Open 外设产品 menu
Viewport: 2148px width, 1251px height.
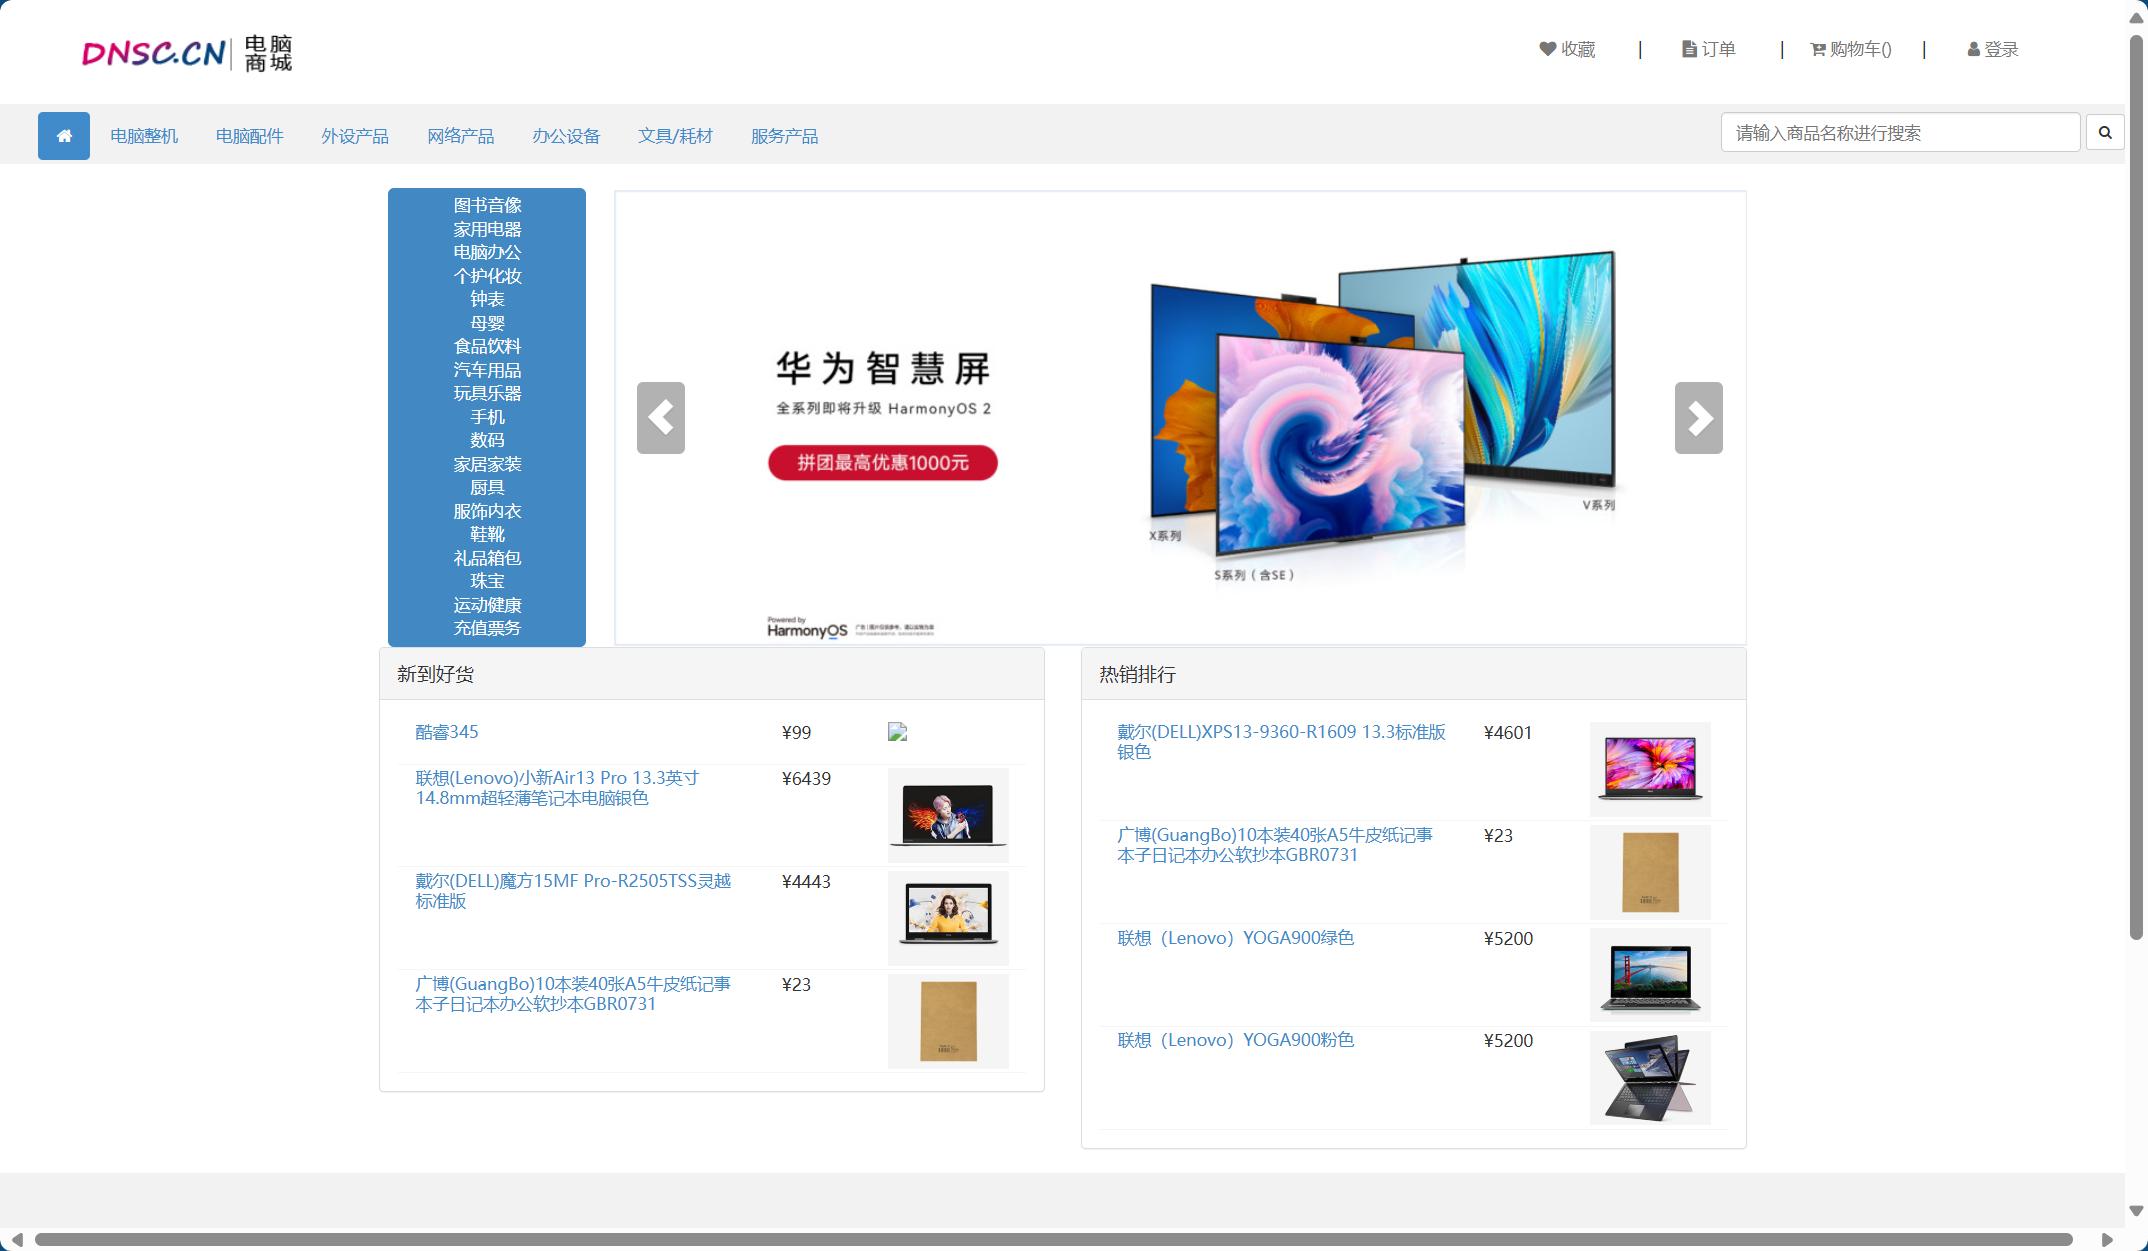[355, 136]
